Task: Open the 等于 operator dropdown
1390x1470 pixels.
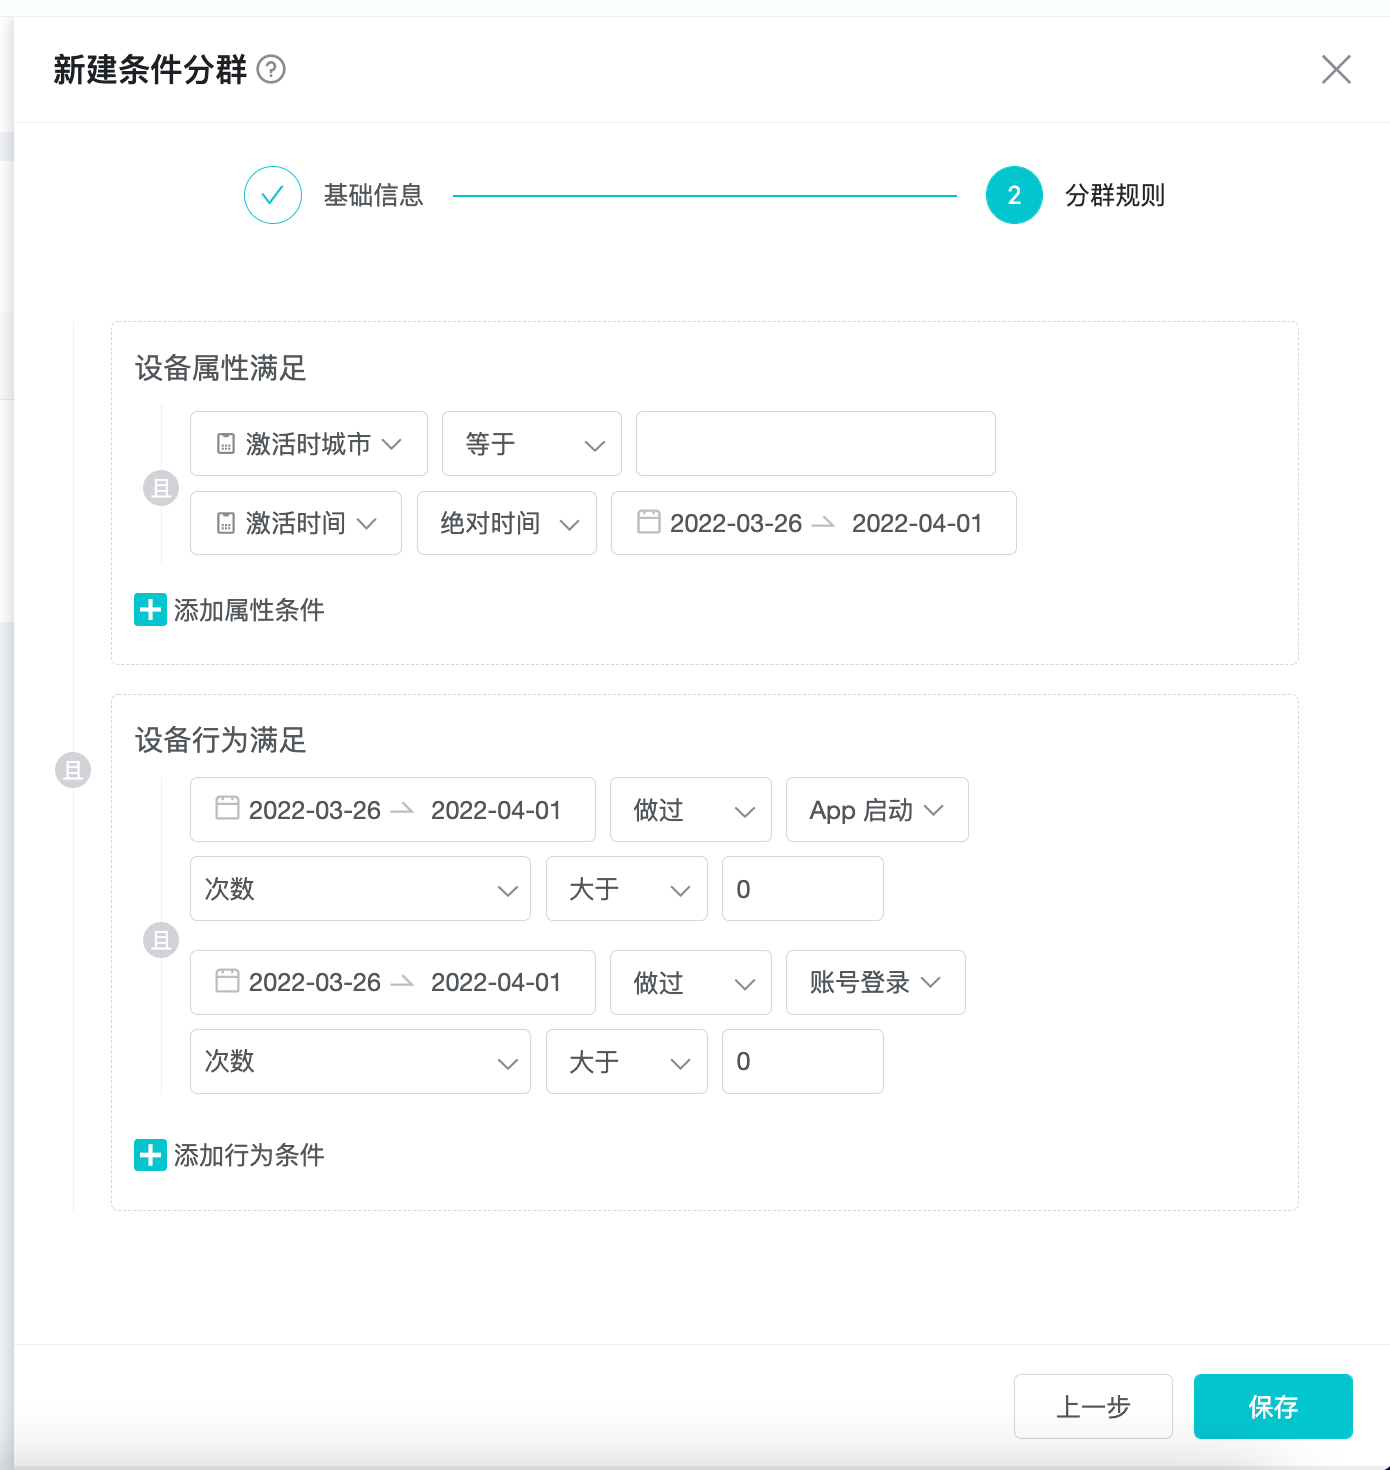Action: pyautogui.click(x=531, y=443)
